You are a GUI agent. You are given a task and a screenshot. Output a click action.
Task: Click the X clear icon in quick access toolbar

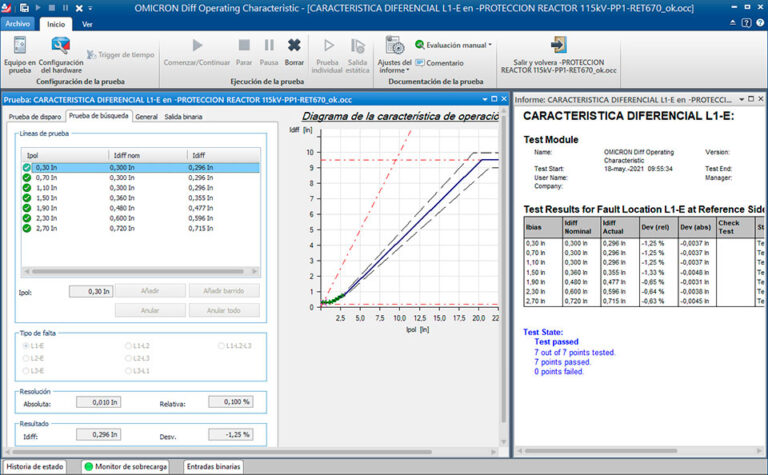(x=79, y=8)
